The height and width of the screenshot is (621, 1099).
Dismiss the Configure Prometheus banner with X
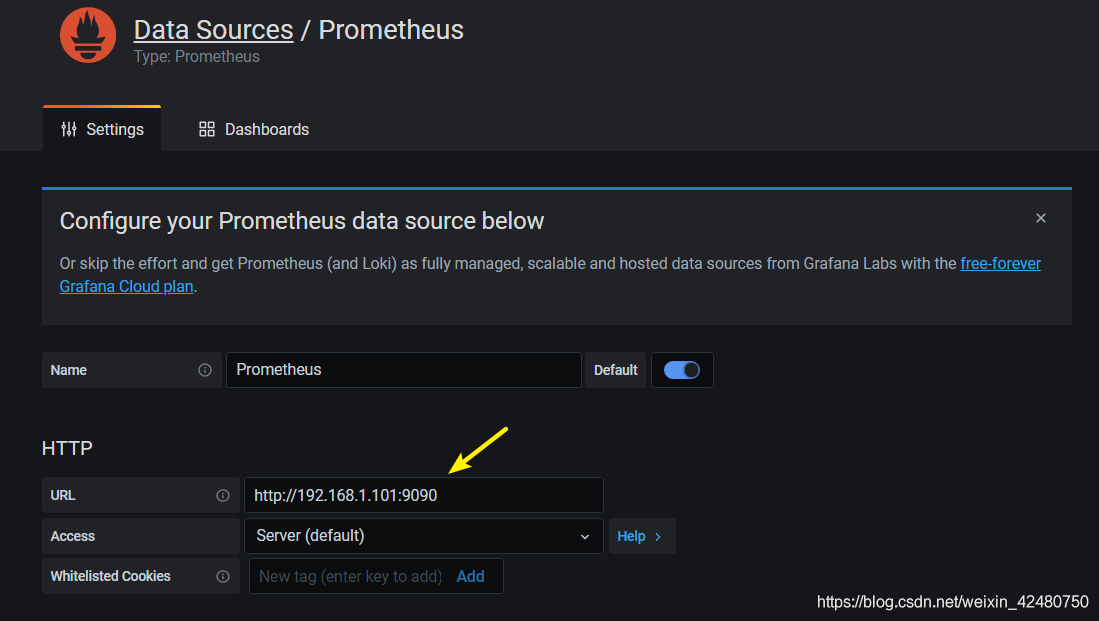pos(1041,218)
